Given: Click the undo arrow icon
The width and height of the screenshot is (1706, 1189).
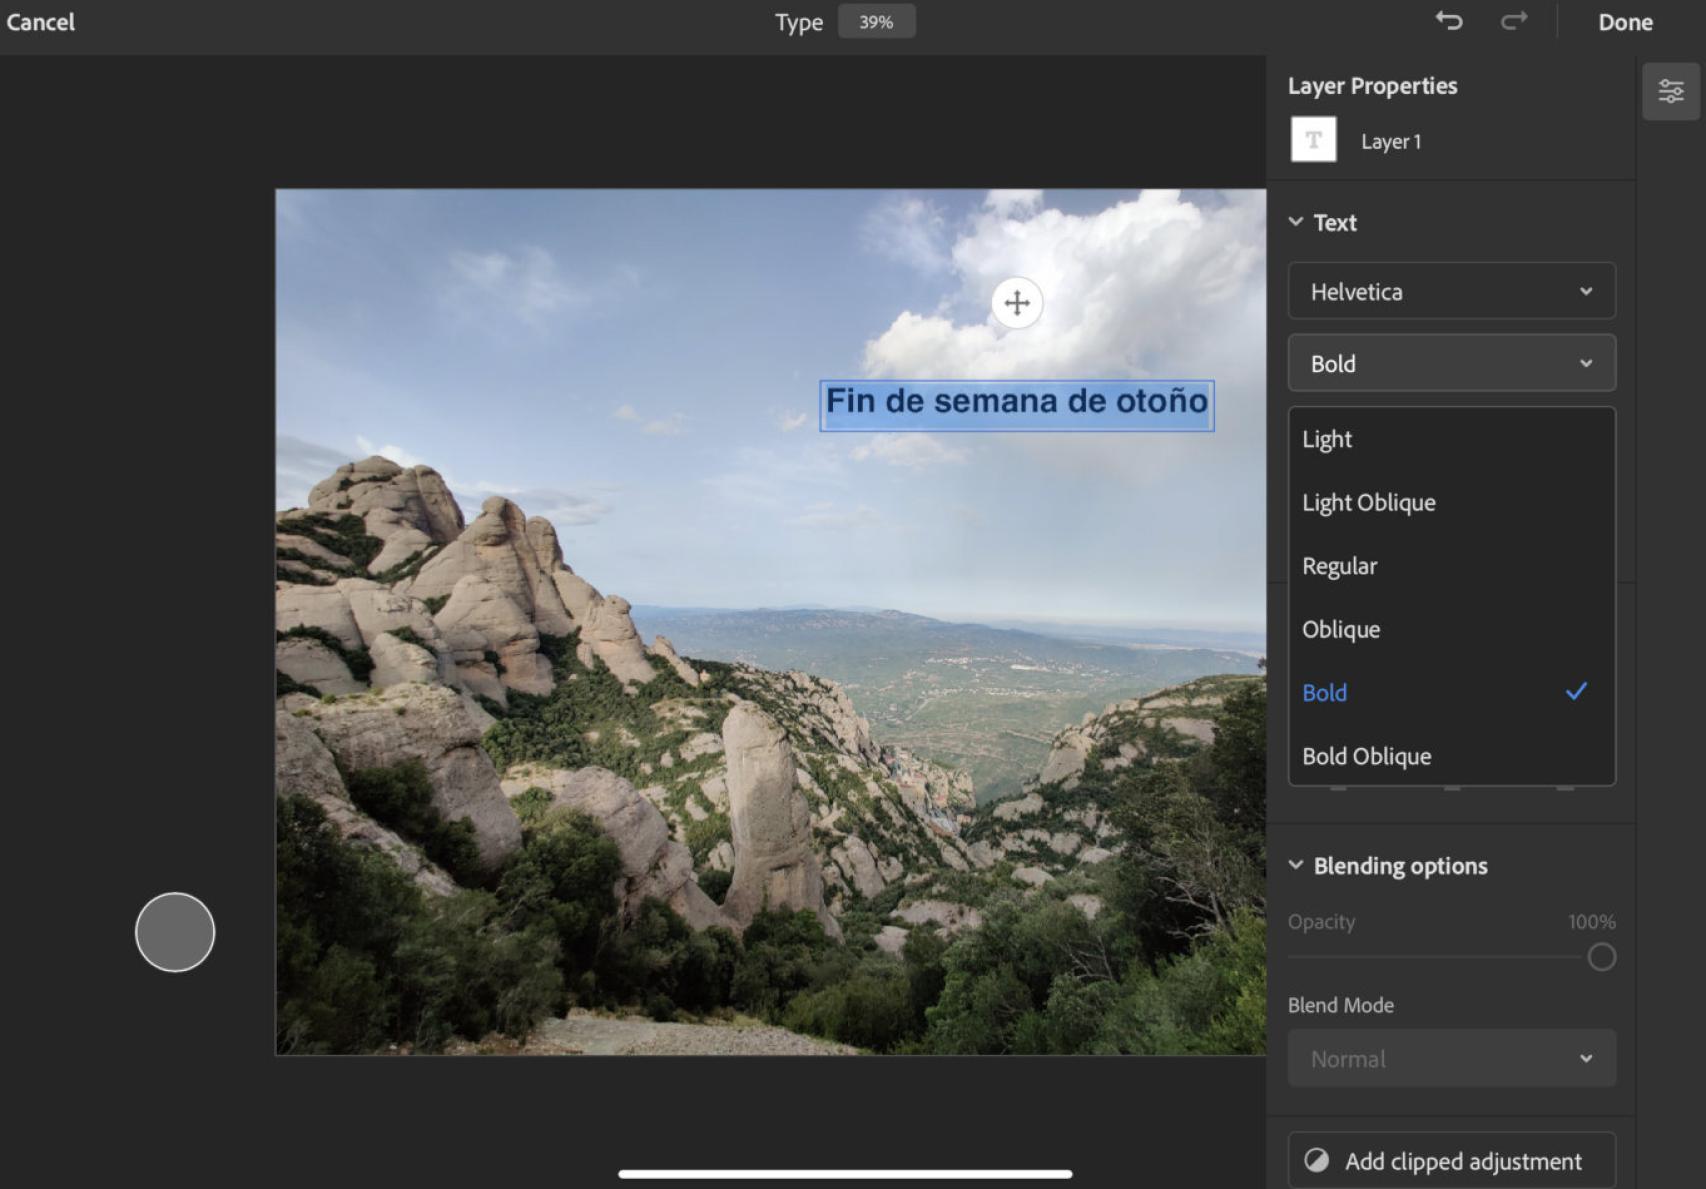Looking at the screenshot, I should coord(1449,21).
